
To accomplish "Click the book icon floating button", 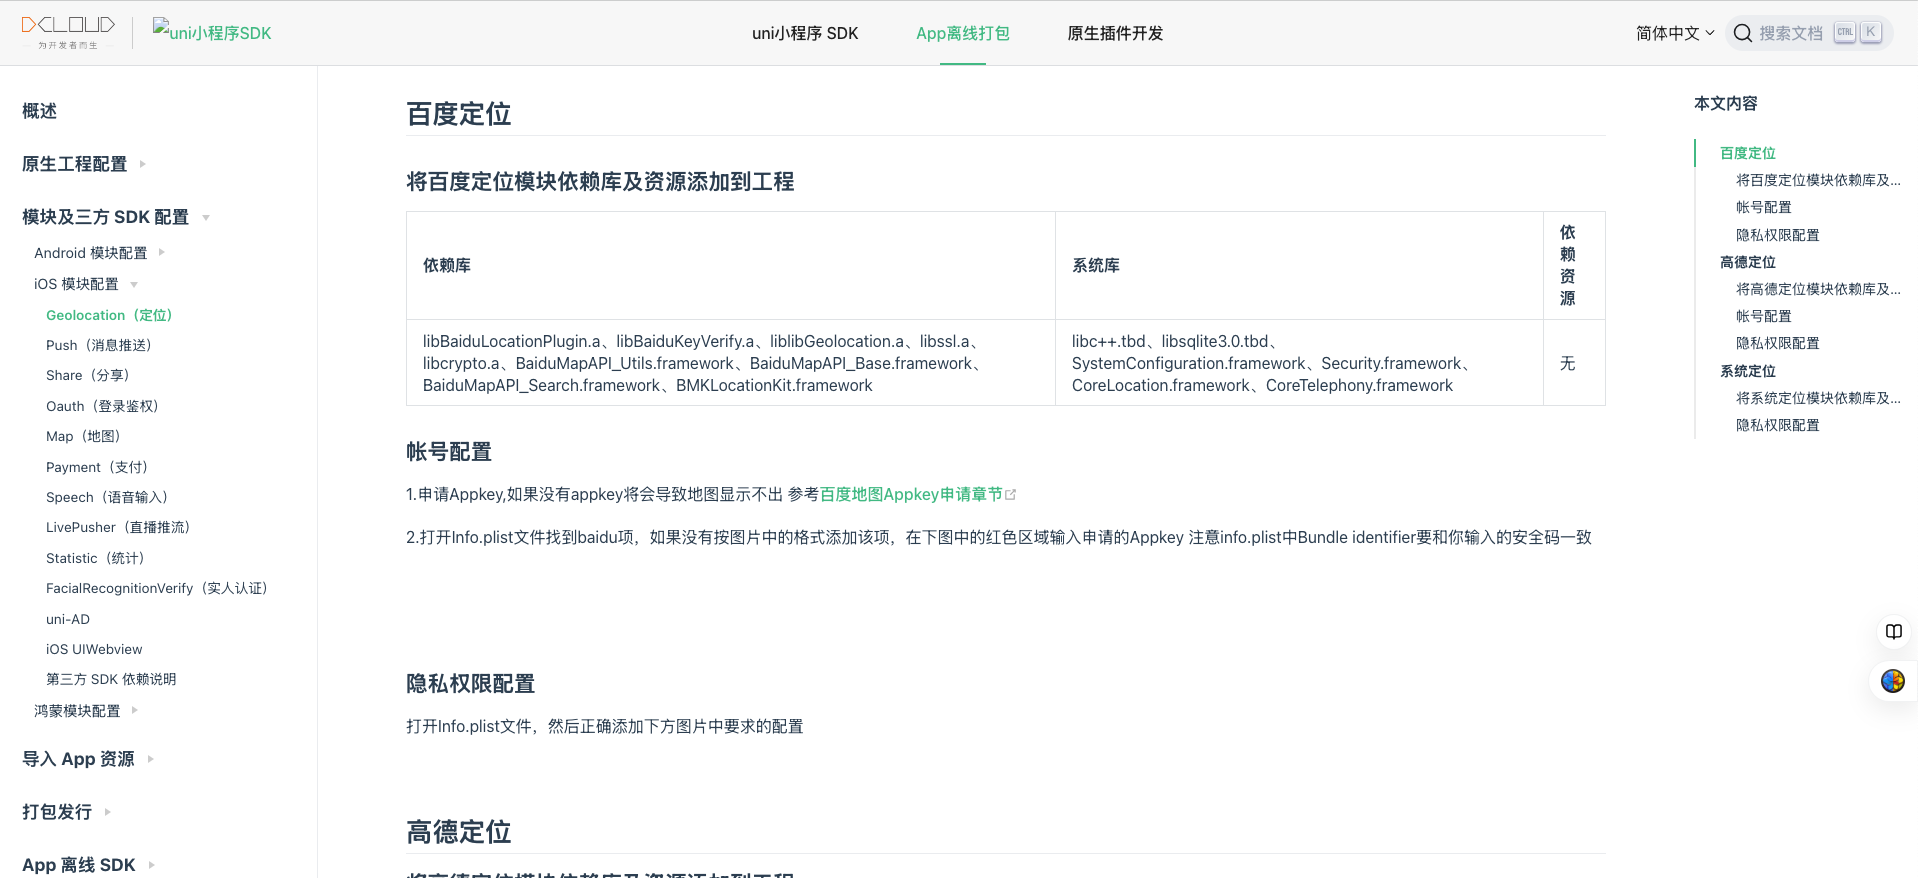I will 1893,632.
